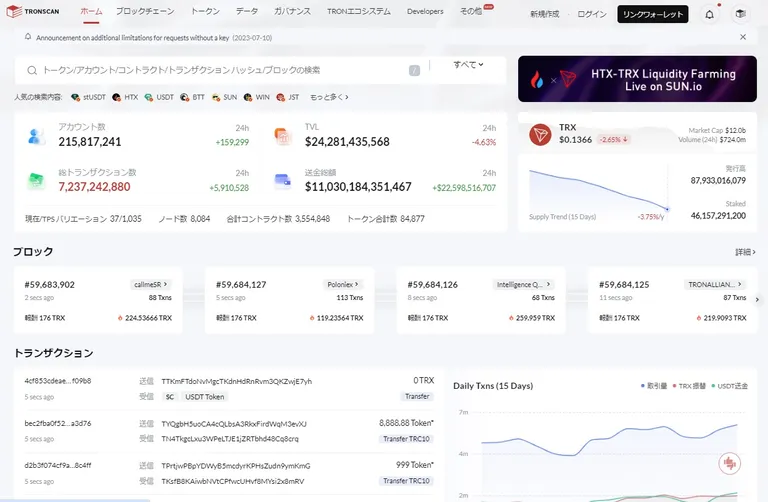Click burn flame icon on block #59,683,902
Screen dimensions: 768x502
(120, 318)
